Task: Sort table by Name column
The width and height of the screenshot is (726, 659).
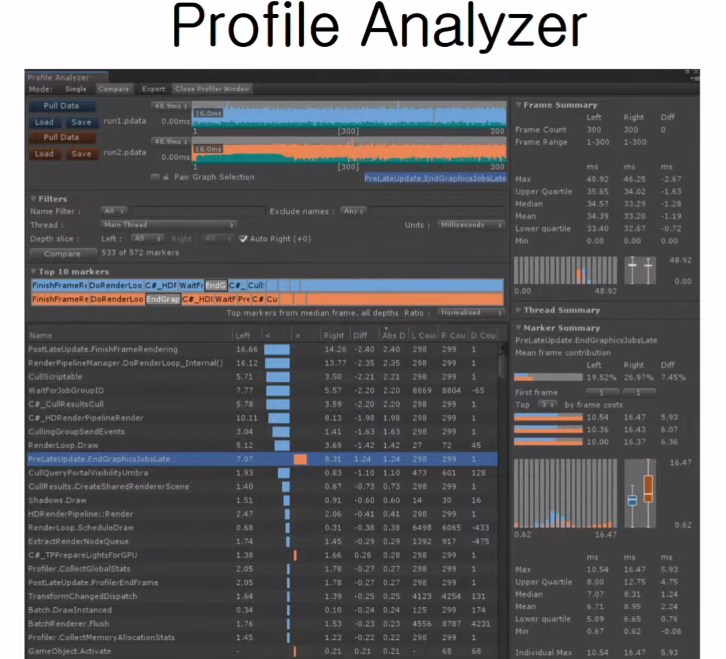Action: pyautogui.click(x=130, y=335)
